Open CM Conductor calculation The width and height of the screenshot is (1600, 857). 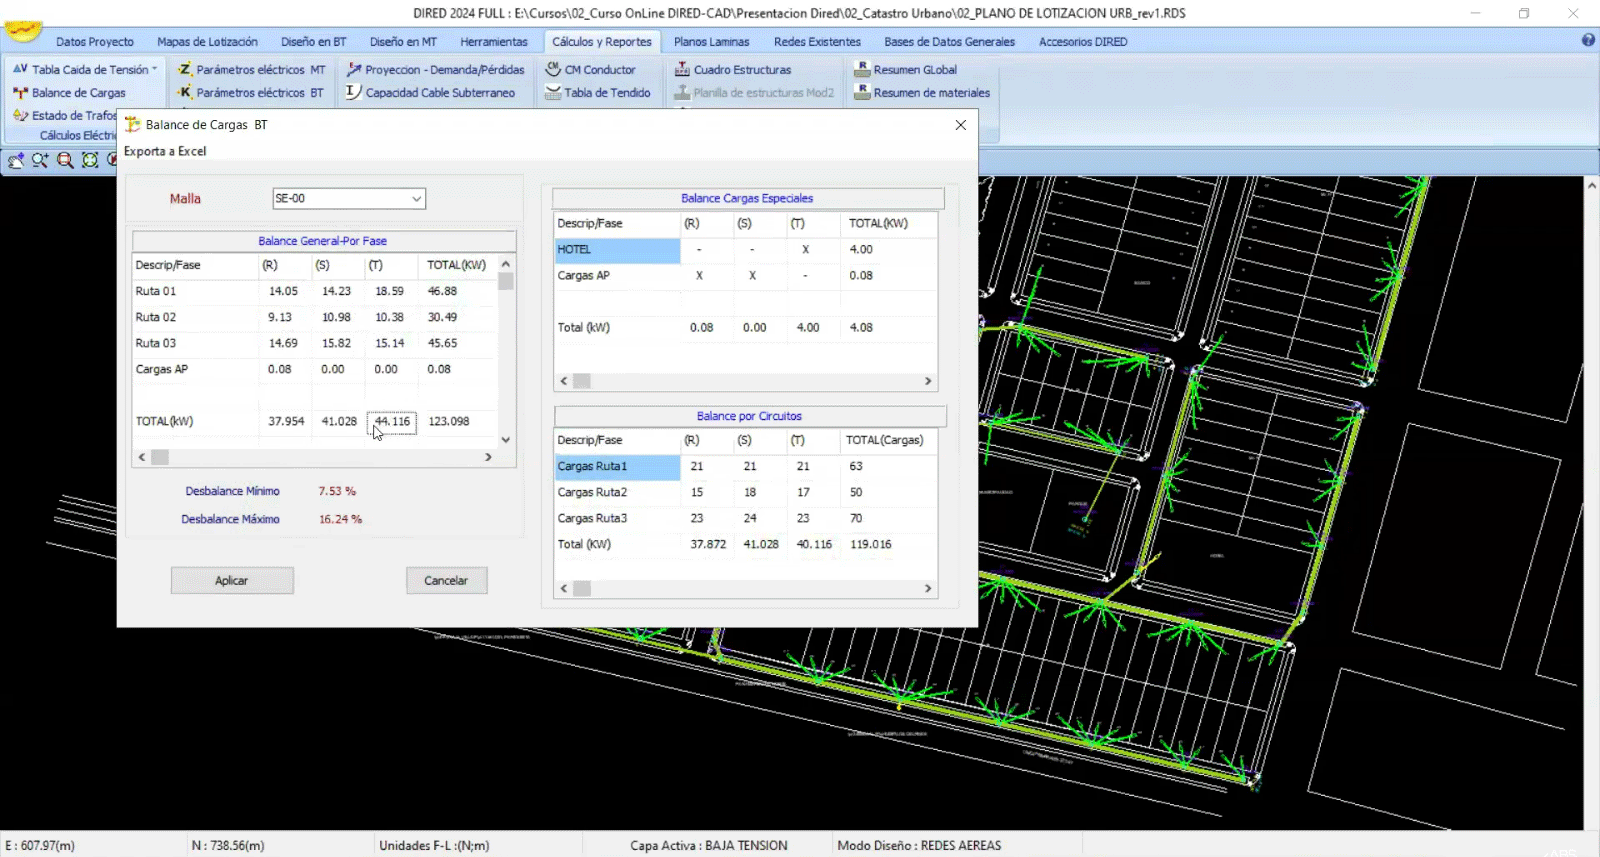pyautogui.click(x=599, y=70)
